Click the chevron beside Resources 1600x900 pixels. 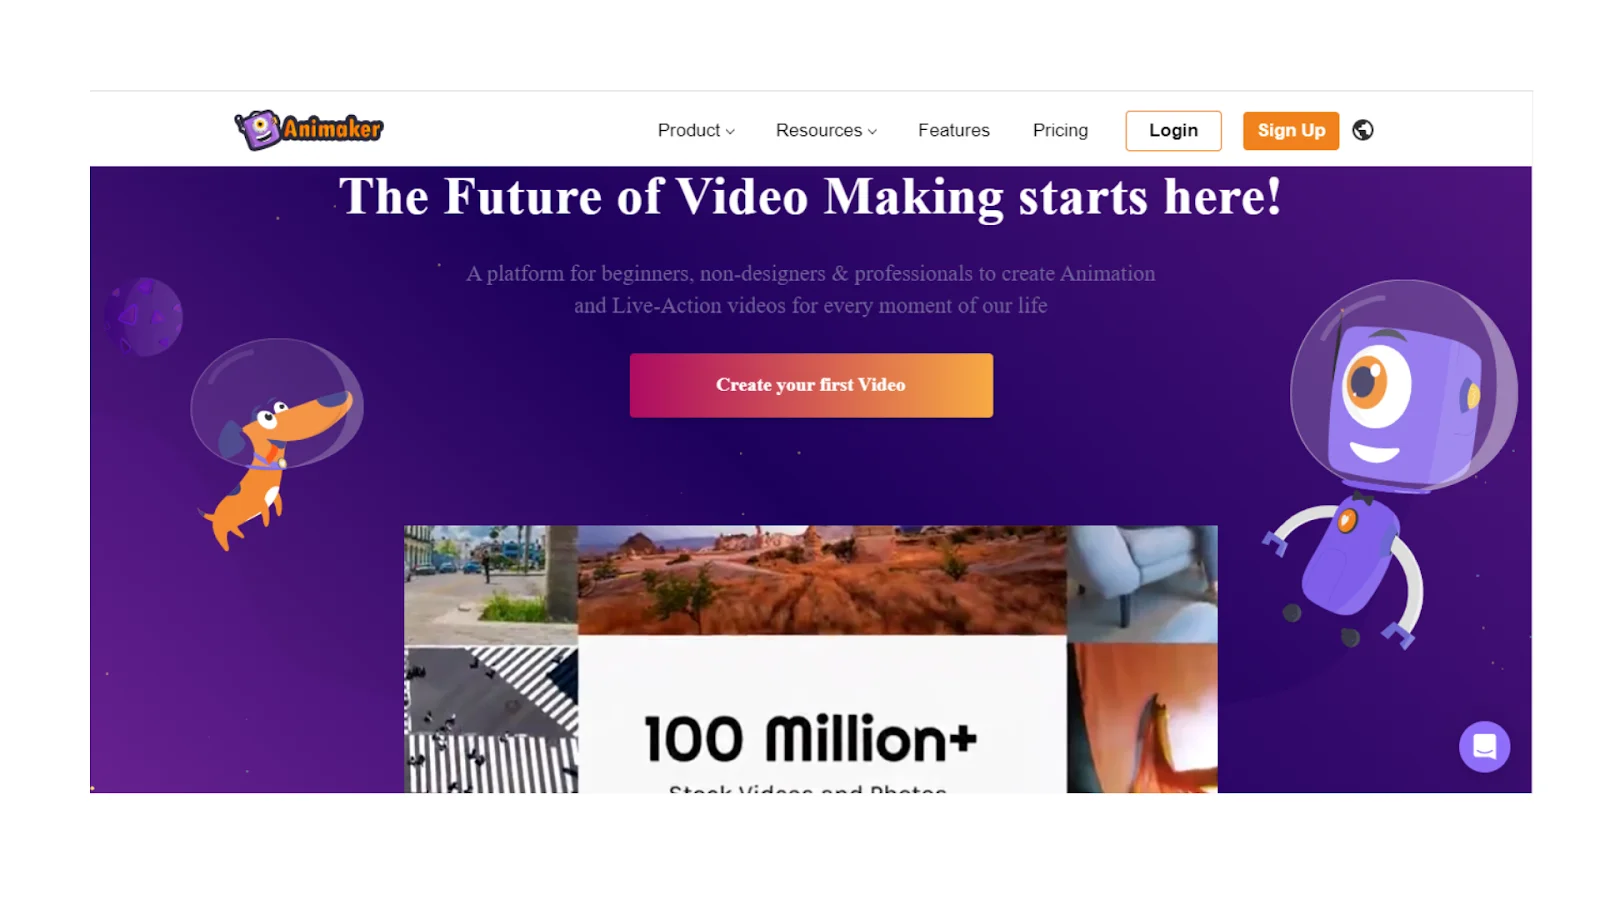[x=872, y=131]
